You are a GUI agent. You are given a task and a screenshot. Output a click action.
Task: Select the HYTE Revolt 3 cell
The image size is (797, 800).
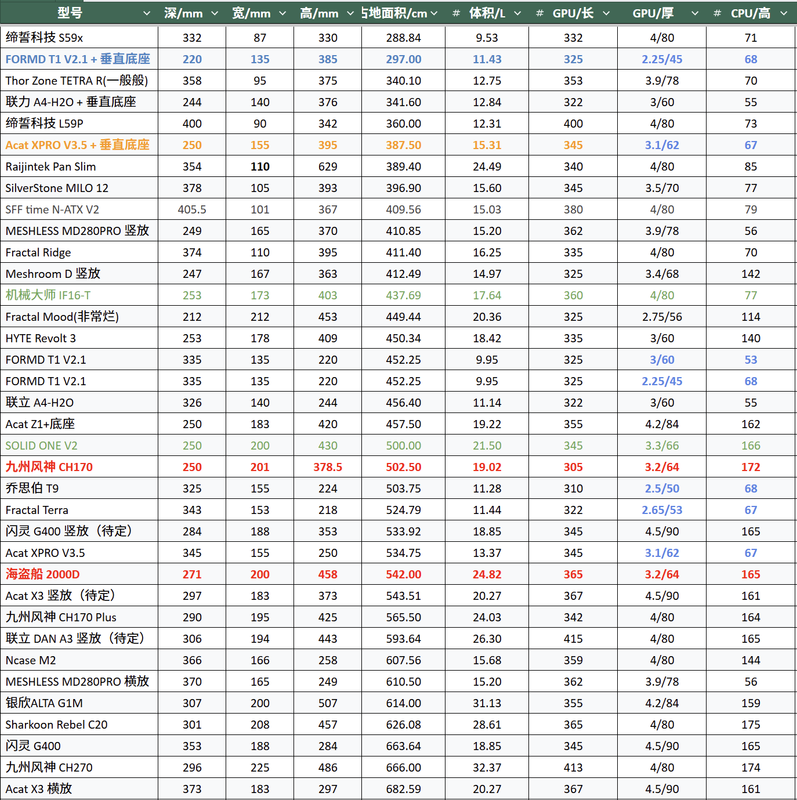(79, 338)
